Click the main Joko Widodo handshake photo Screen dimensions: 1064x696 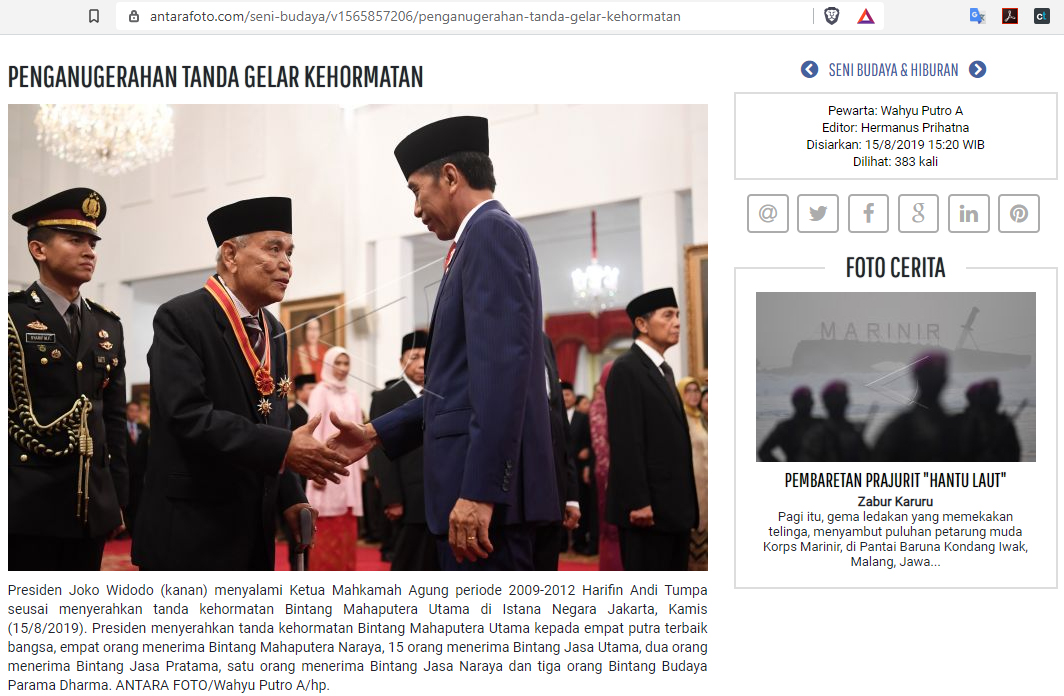click(358, 337)
